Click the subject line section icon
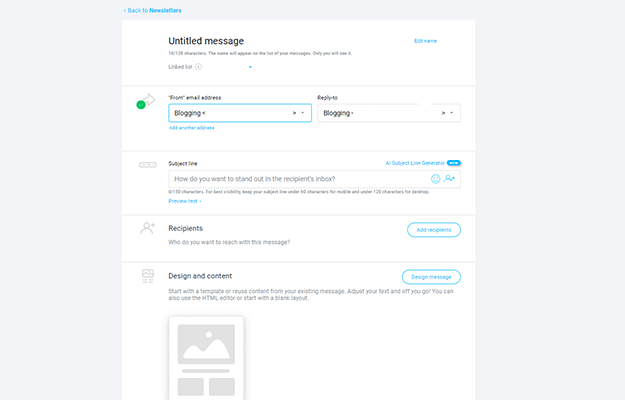The image size is (625, 400). click(148, 163)
